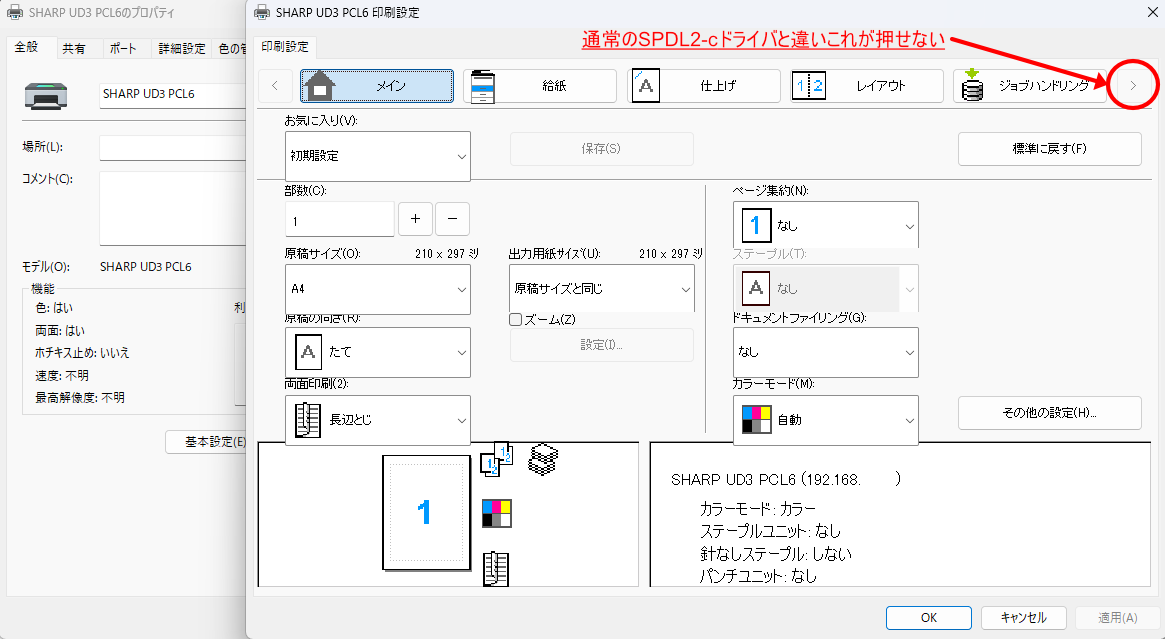
Task: Open the 出力用紙サイズ dropdown
Action: click(x=602, y=289)
